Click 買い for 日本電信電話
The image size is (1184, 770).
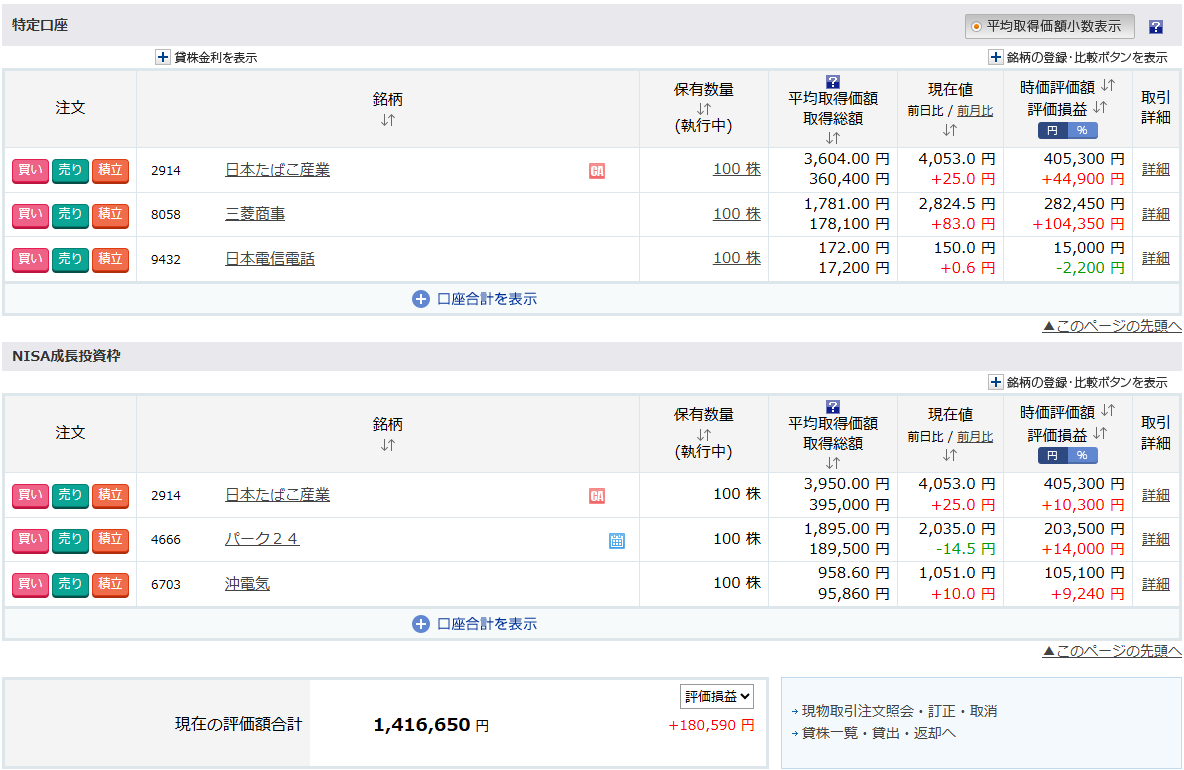tap(30, 259)
